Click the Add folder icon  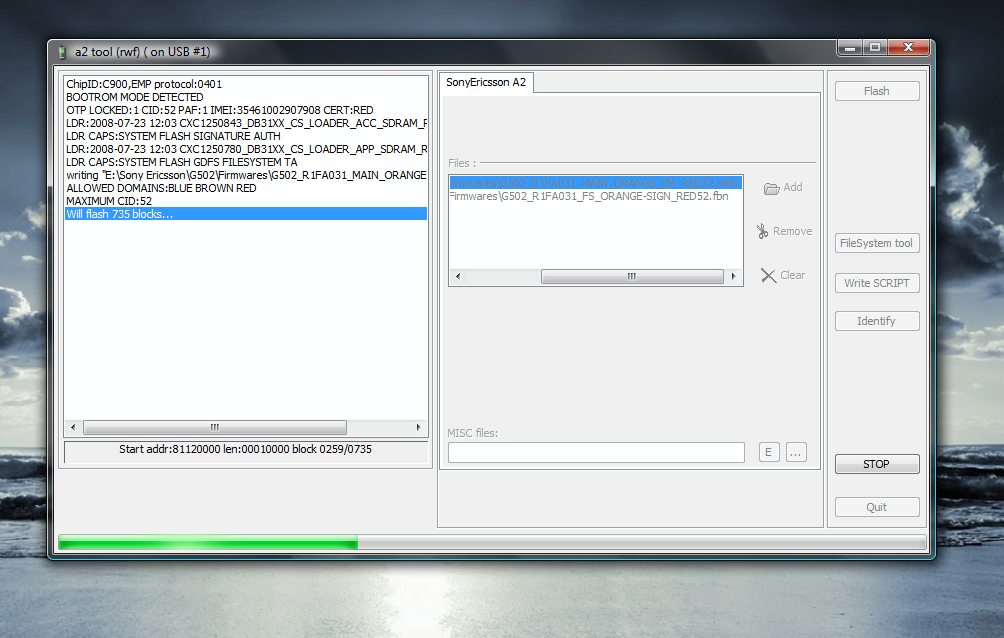click(x=772, y=188)
